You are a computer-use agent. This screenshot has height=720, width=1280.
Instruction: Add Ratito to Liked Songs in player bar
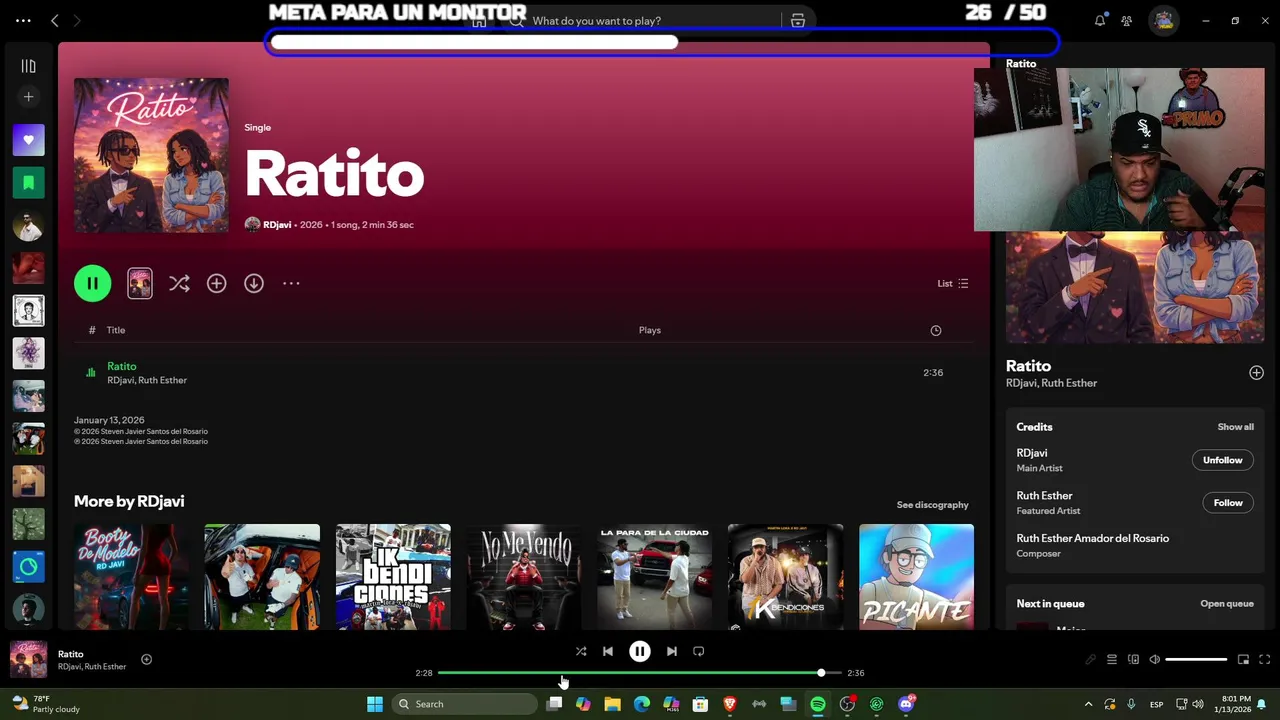coord(146,659)
